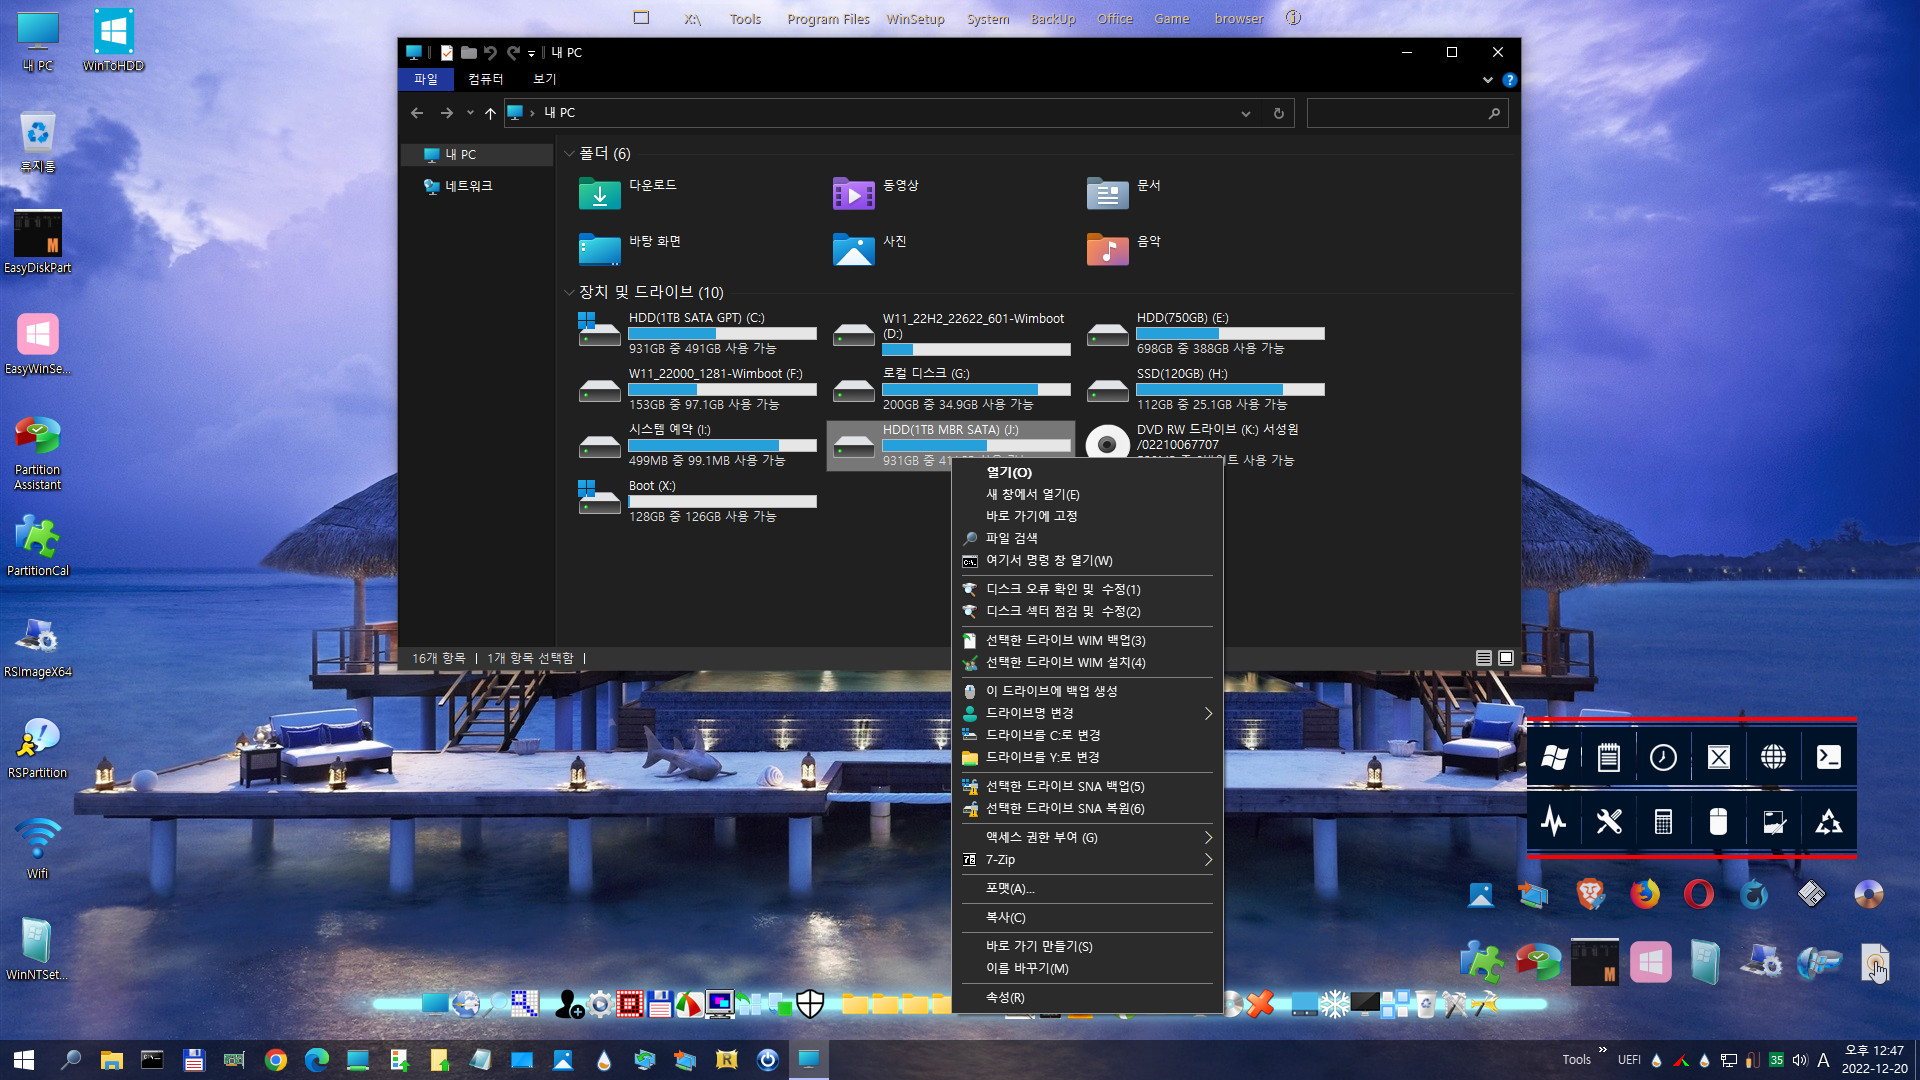
Task: Open 속성(R) from the context menu
Action: (1087, 997)
